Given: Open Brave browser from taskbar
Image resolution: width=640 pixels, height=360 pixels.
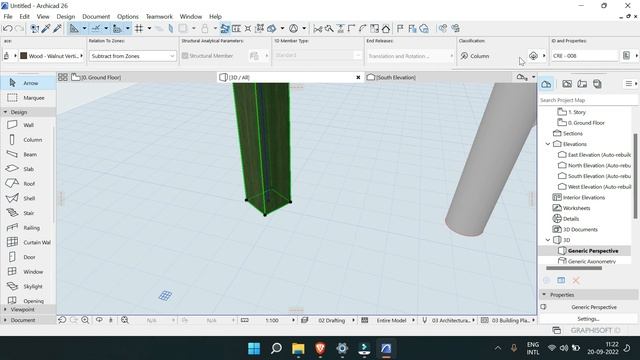Looking at the screenshot, I should 320,348.
